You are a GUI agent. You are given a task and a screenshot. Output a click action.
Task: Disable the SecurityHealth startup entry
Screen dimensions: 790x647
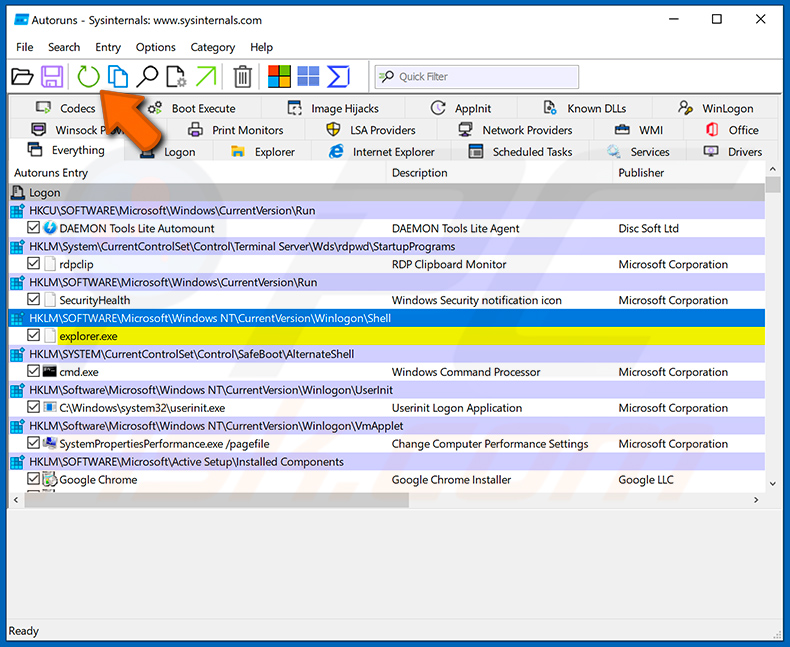33,299
